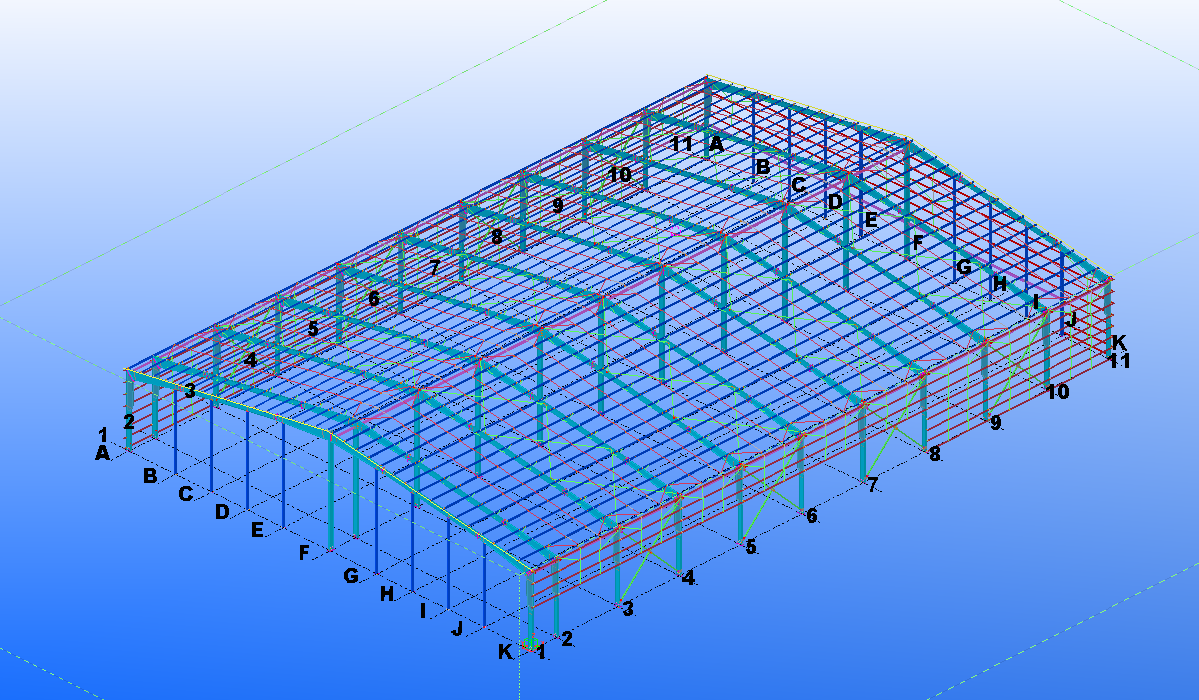Click axis label 1 next to the origin marker
The image size is (1199, 700).
[541, 653]
